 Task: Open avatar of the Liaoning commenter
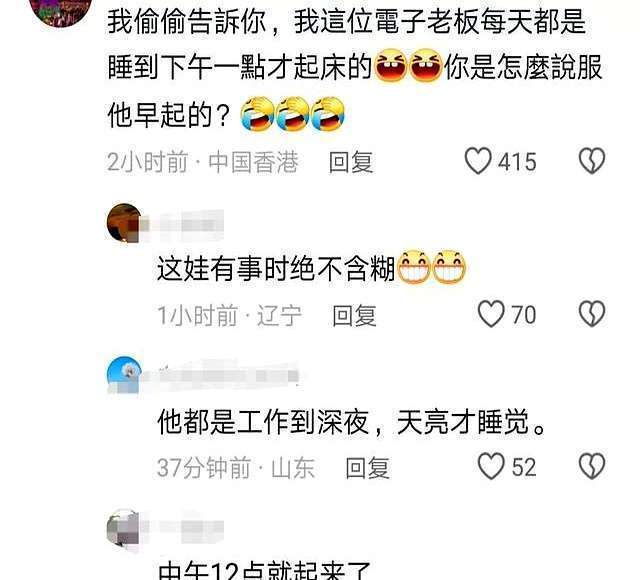click(x=124, y=223)
